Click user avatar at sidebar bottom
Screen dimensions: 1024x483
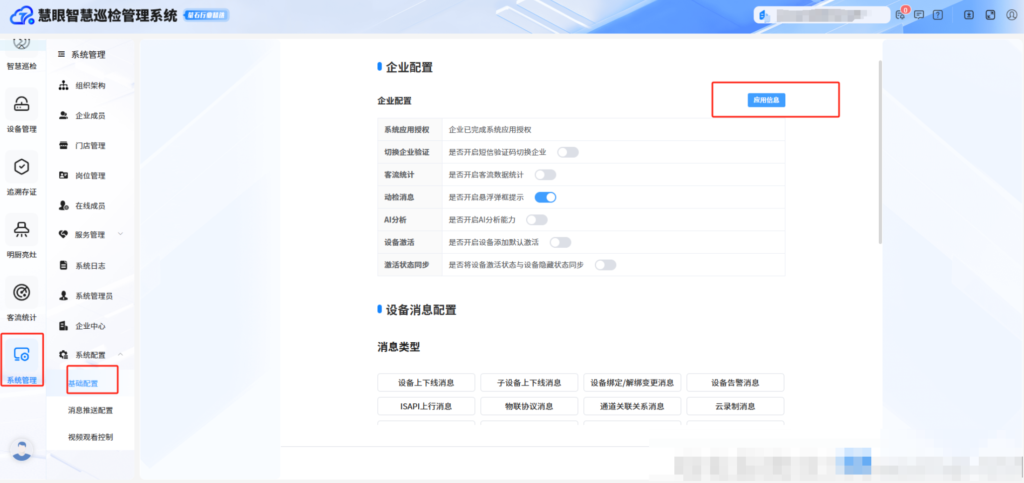22,449
